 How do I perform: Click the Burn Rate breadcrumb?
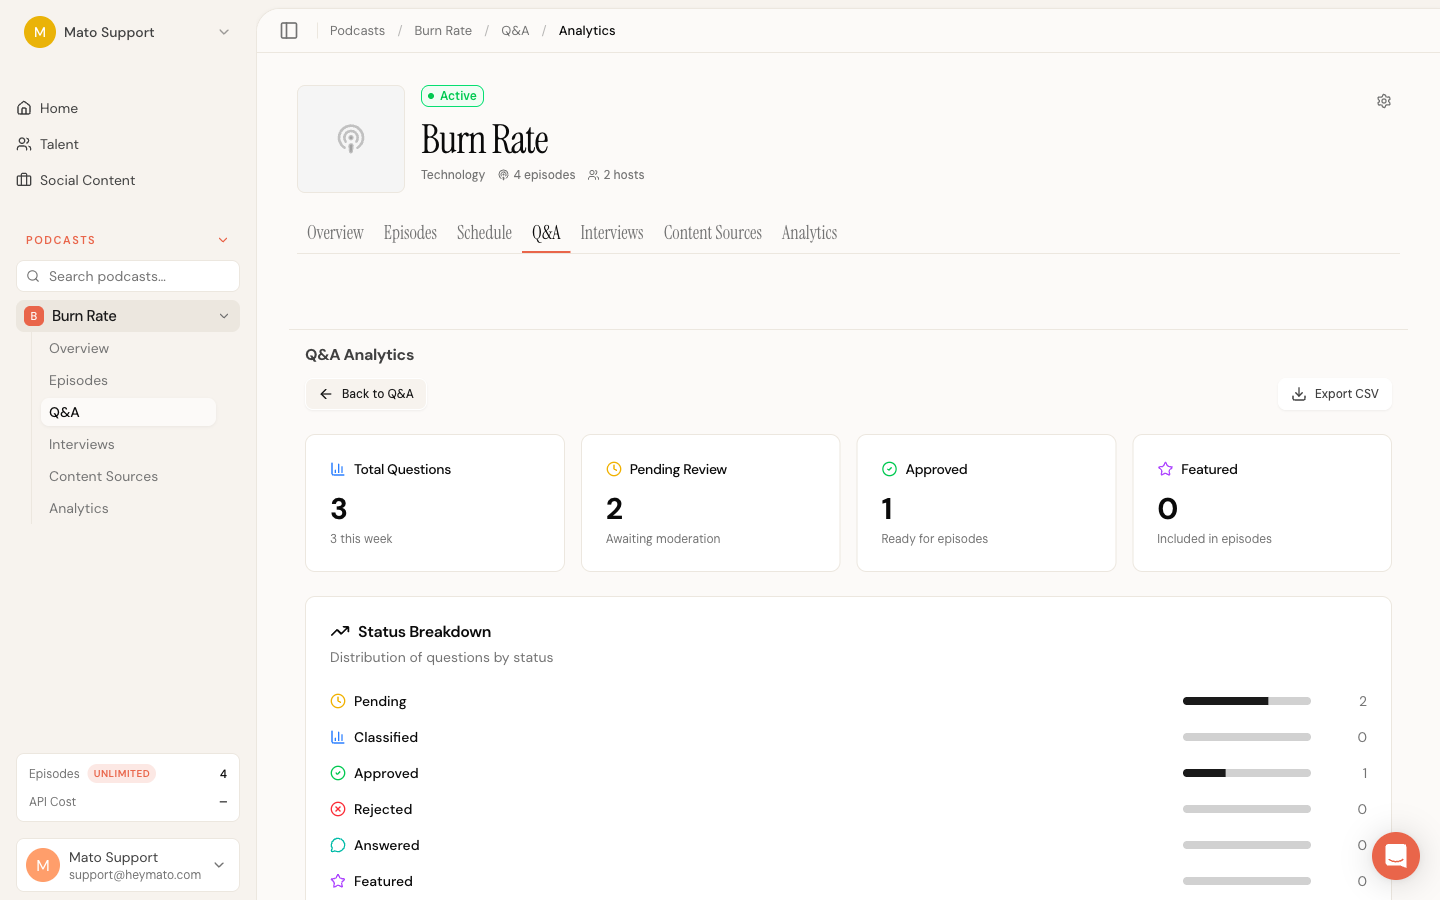443,31
